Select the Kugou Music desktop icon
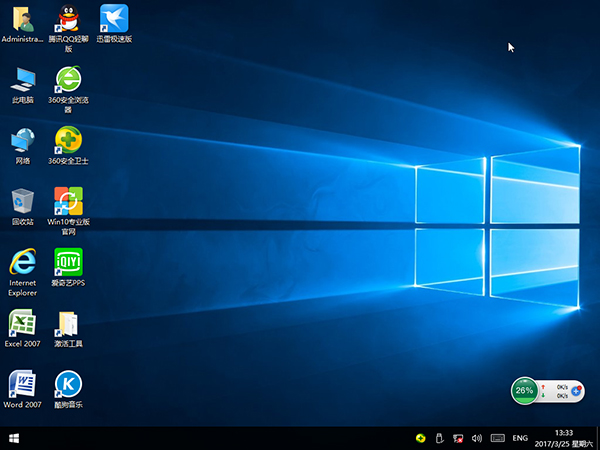Image resolution: width=600 pixels, height=450 pixels. pyautogui.click(x=68, y=384)
